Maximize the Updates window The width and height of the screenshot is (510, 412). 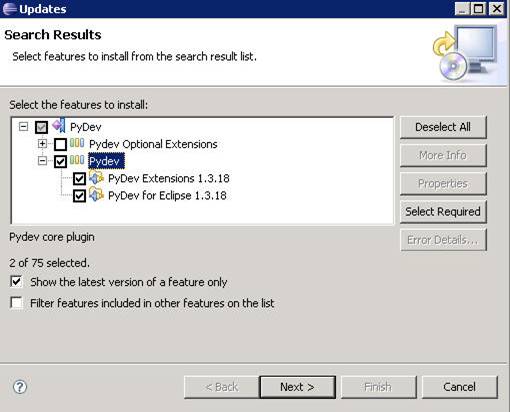point(479,9)
